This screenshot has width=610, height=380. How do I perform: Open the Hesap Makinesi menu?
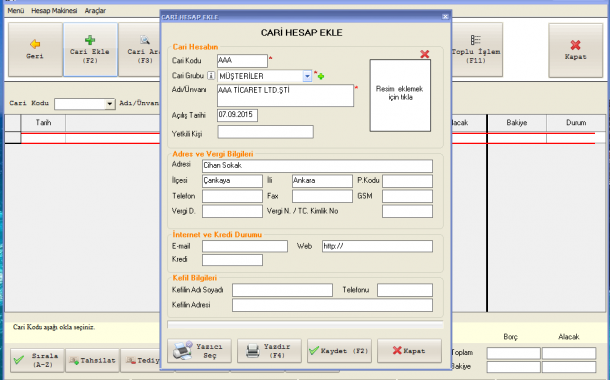54,11
